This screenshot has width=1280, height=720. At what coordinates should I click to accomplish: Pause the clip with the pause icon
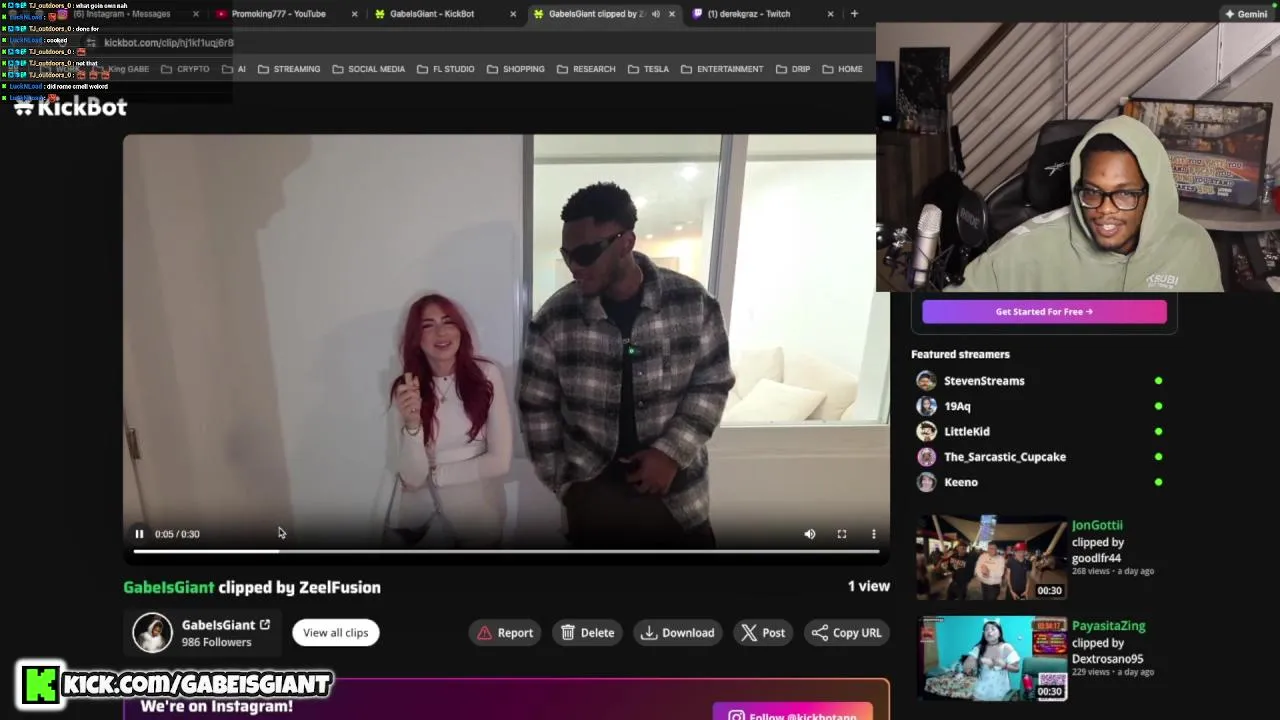click(x=139, y=534)
